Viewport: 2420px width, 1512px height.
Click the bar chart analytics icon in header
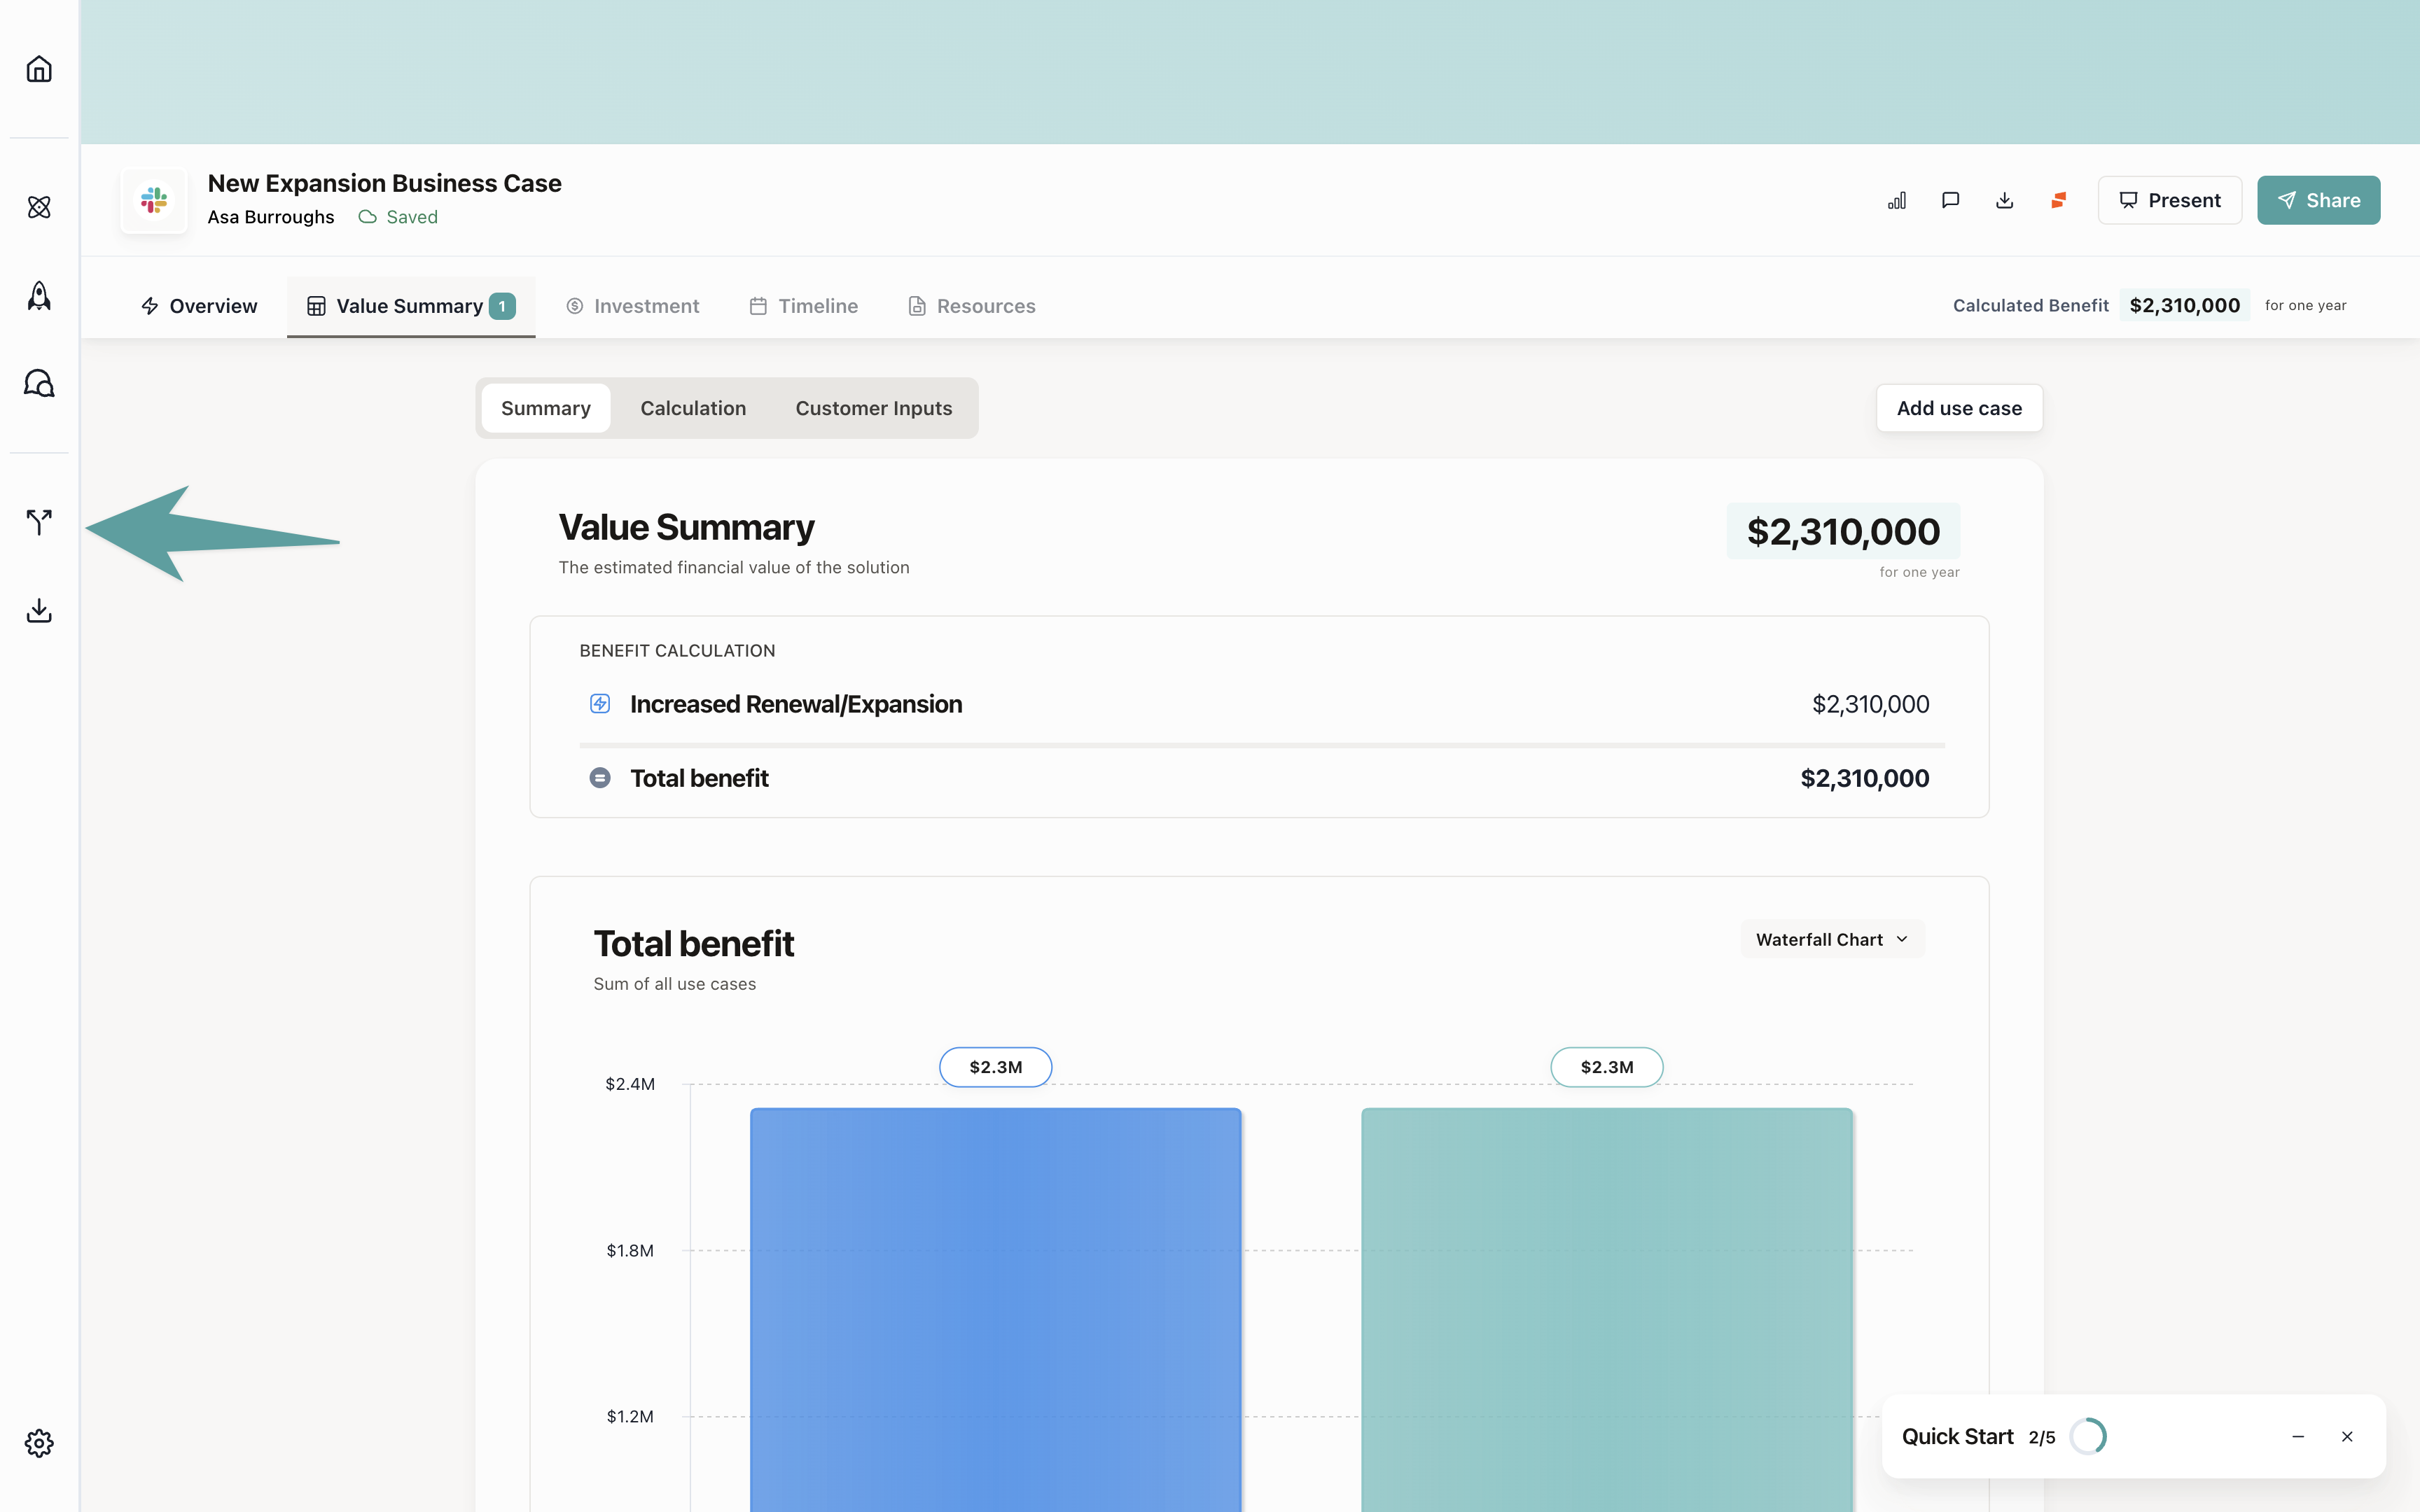(1897, 200)
